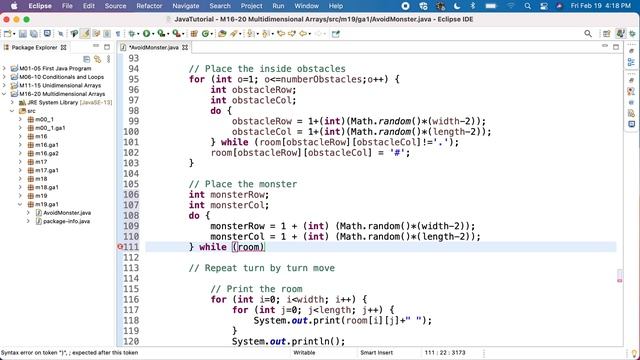Open the Run configurations dropdown arrow

pyautogui.click(x=153, y=34)
